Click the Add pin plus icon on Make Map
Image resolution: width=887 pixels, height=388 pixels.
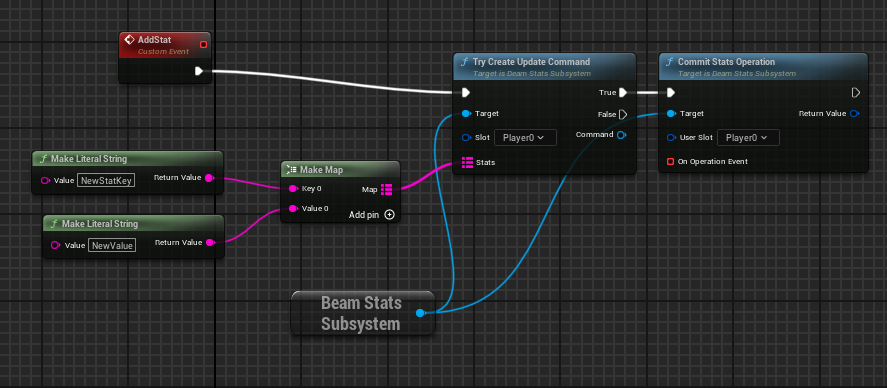(x=389, y=215)
